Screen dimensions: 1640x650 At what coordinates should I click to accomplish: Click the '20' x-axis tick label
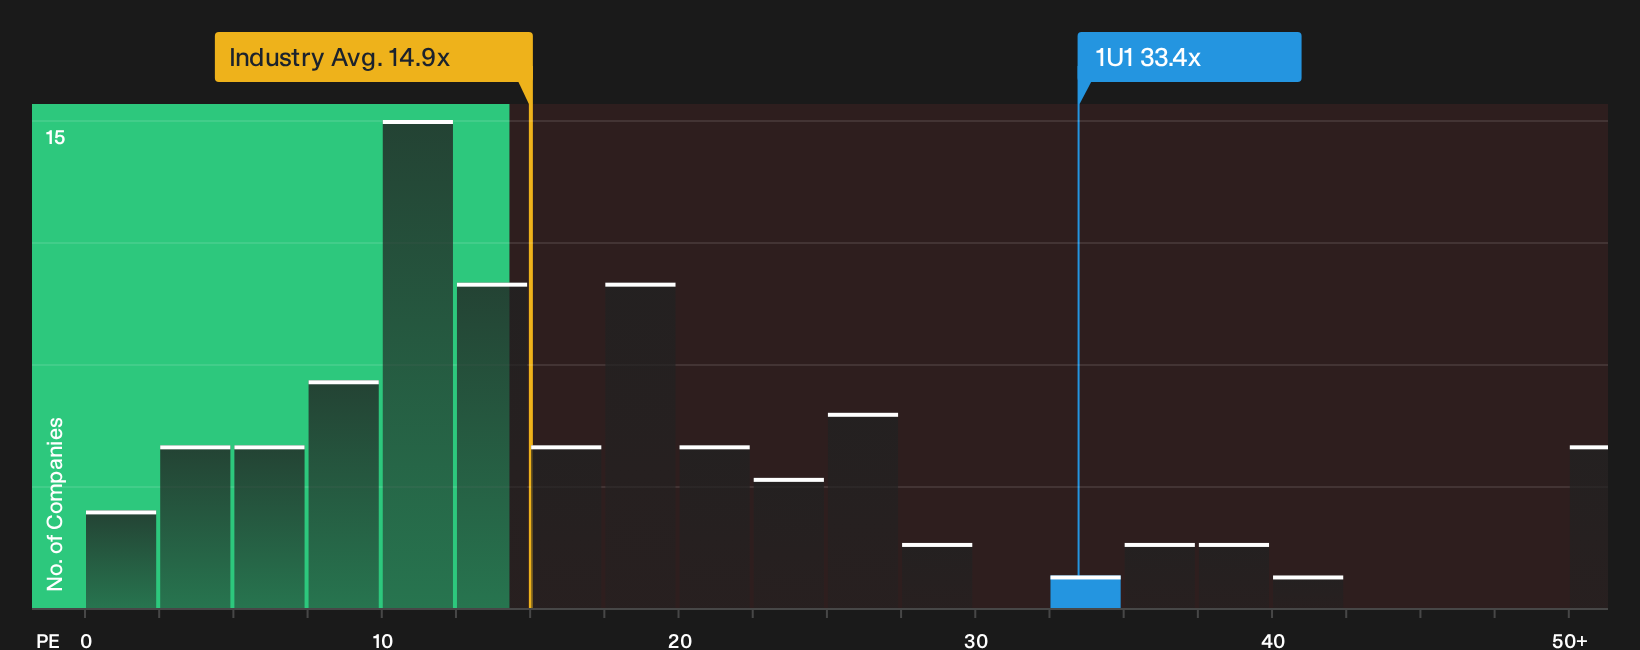(x=680, y=640)
